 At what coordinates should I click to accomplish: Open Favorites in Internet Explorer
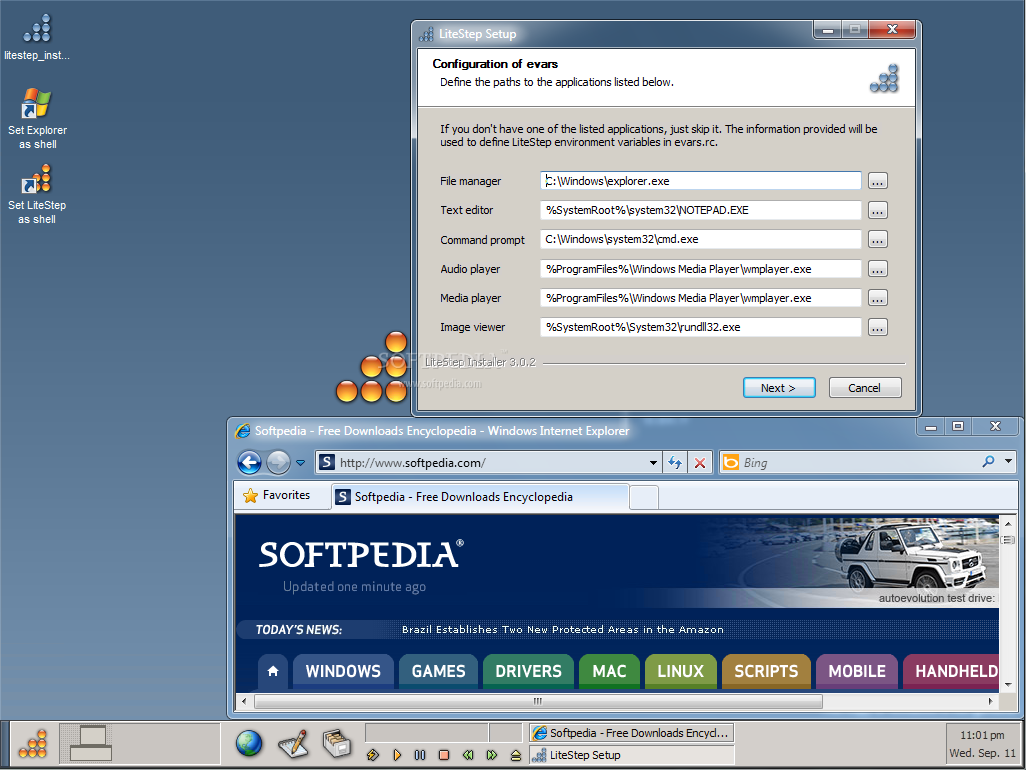point(277,495)
